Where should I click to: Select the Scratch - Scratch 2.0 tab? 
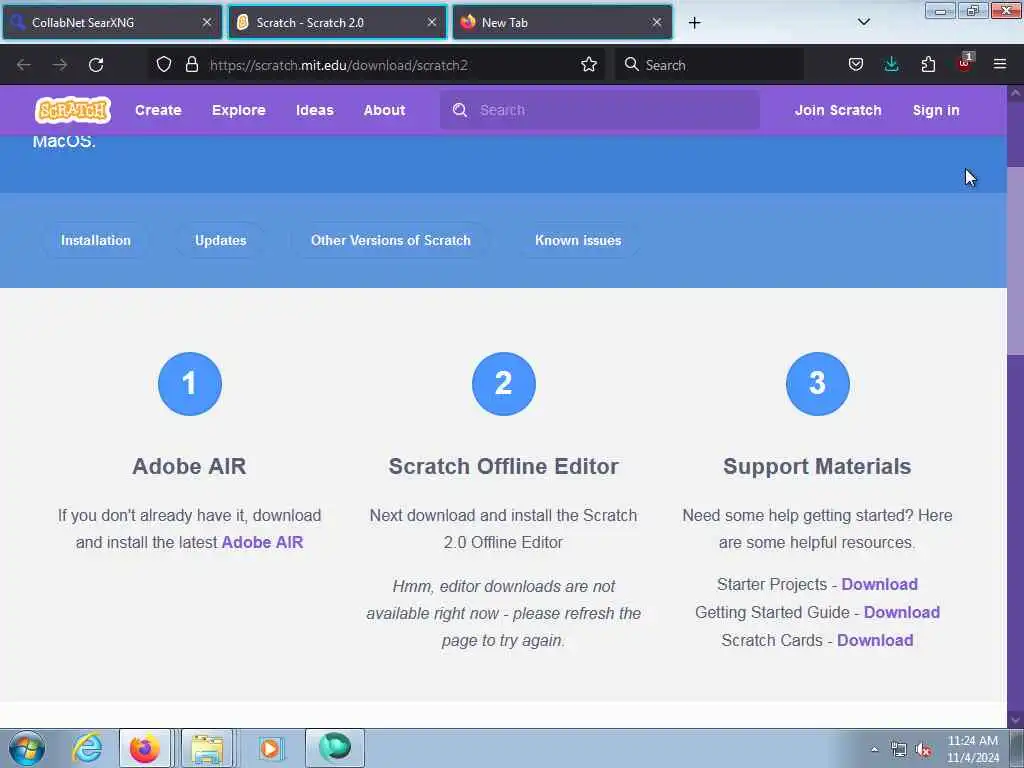(x=336, y=22)
